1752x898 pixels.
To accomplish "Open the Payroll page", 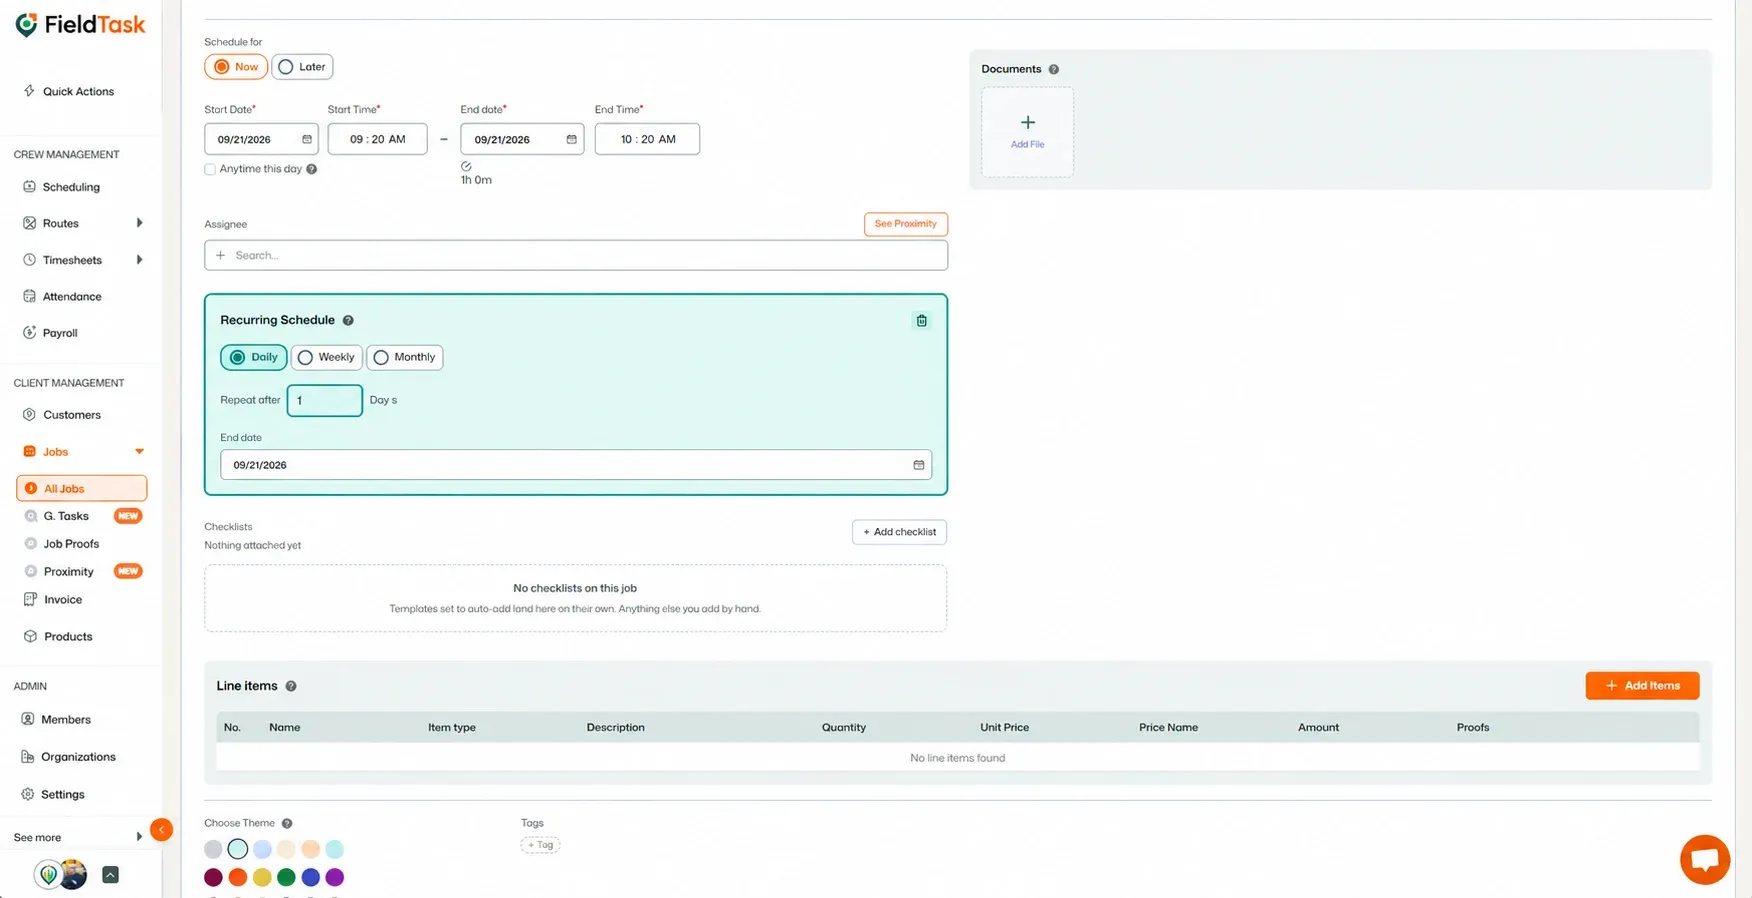I will pos(50,333).
